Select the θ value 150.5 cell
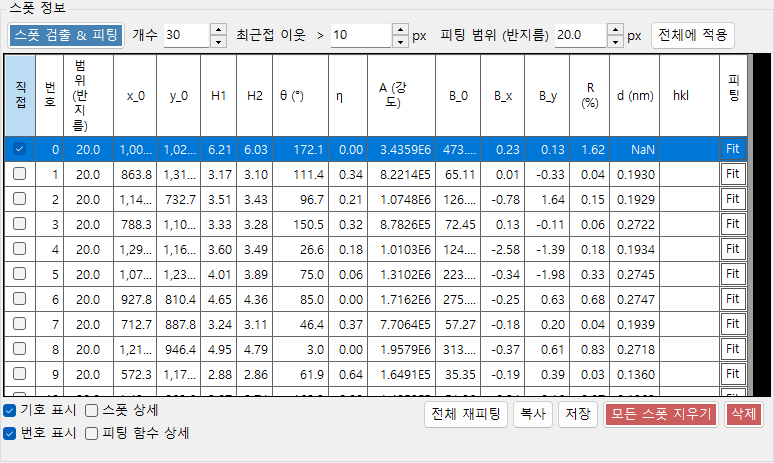This screenshot has width=774, height=463. point(301,225)
